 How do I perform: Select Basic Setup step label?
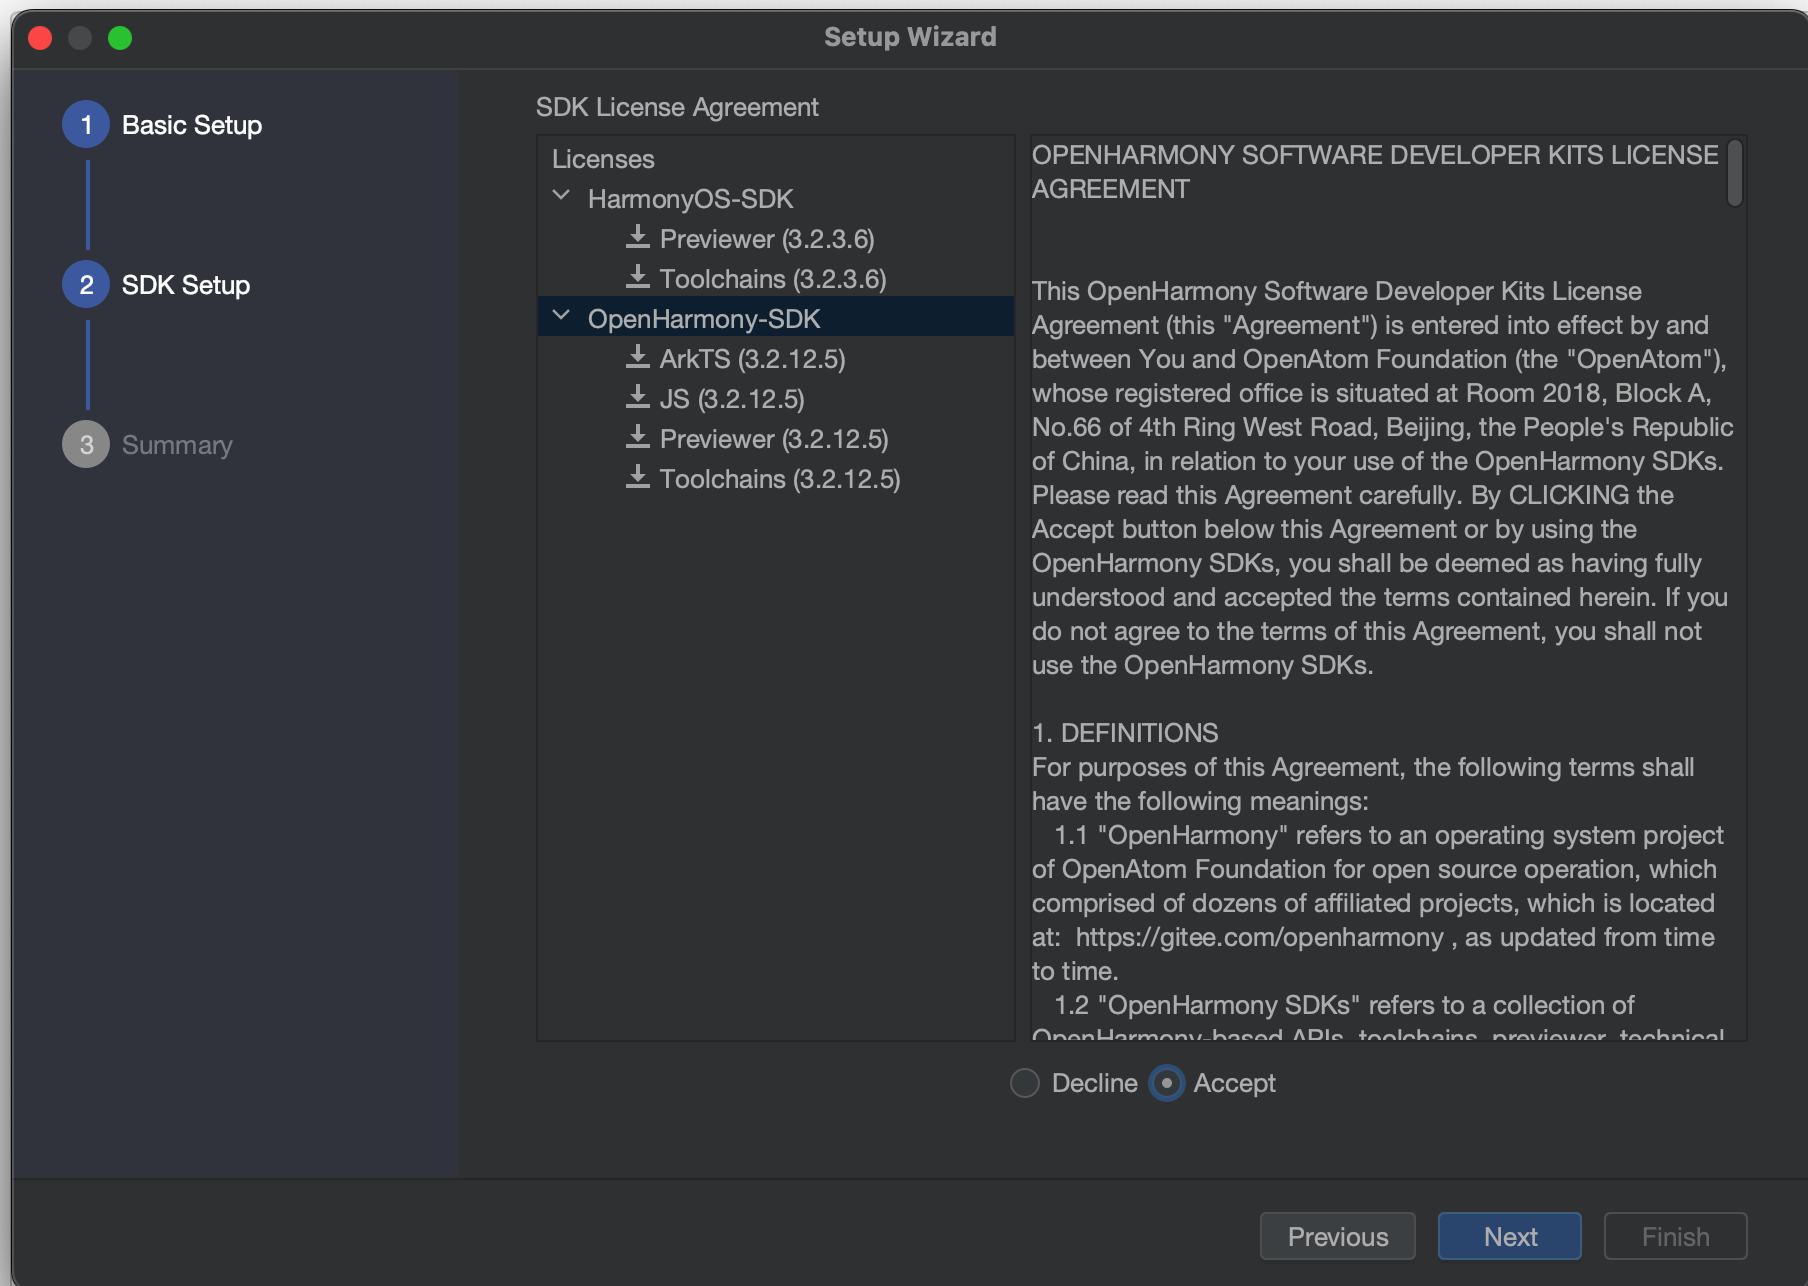tap(192, 125)
